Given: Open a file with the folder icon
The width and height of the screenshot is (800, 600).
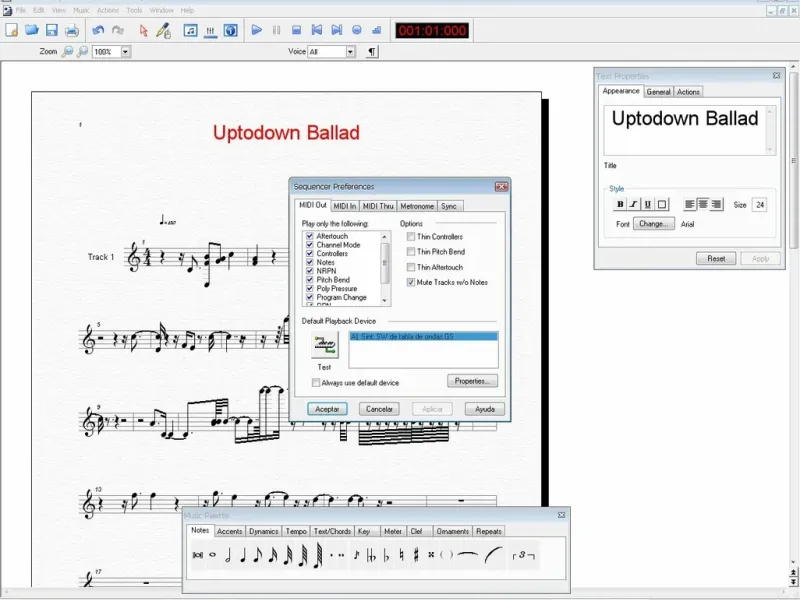Looking at the screenshot, I should point(32,30).
